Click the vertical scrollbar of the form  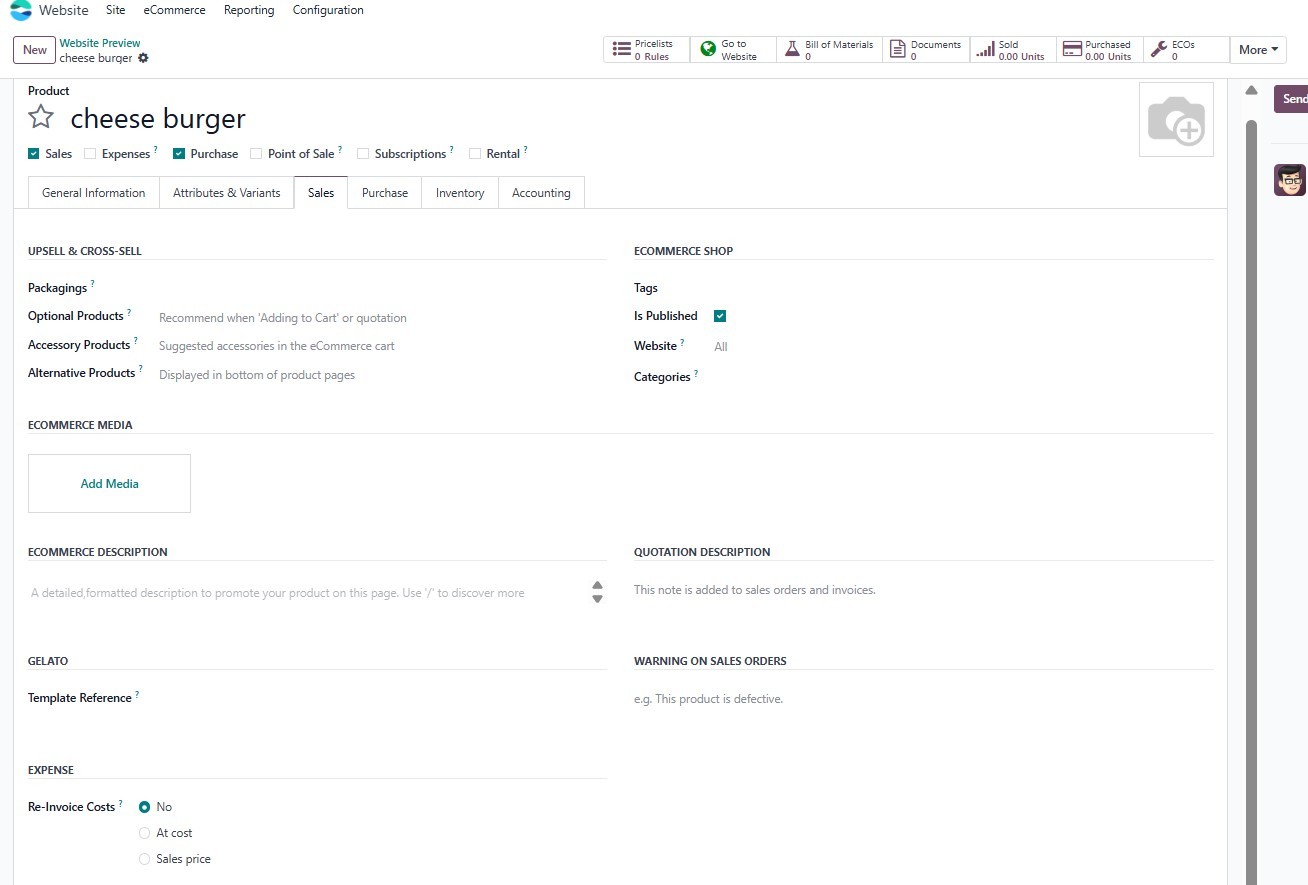pos(1251,500)
